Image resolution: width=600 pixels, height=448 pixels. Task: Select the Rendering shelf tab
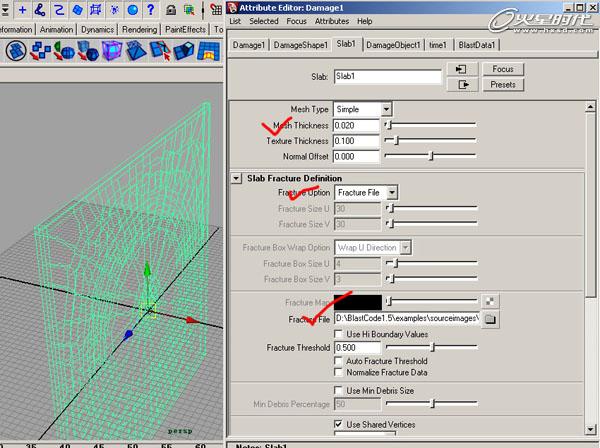pyautogui.click(x=139, y=29)
